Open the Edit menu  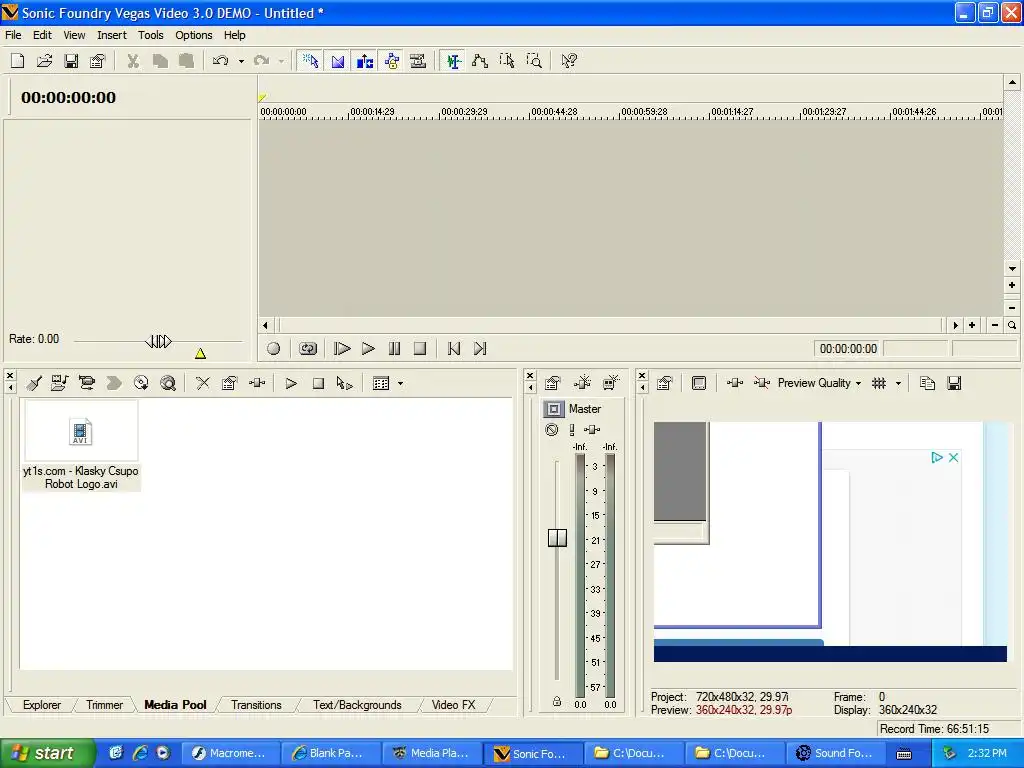tap(42, 35)
